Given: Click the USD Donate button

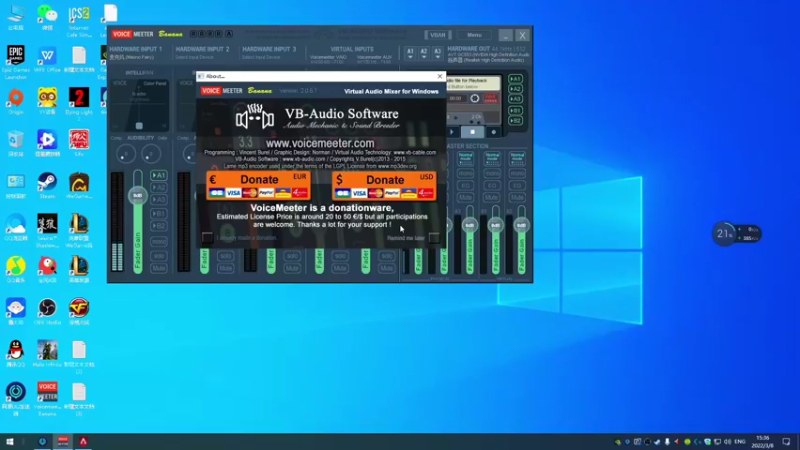Looking at the screenshot, I should 384,185.
